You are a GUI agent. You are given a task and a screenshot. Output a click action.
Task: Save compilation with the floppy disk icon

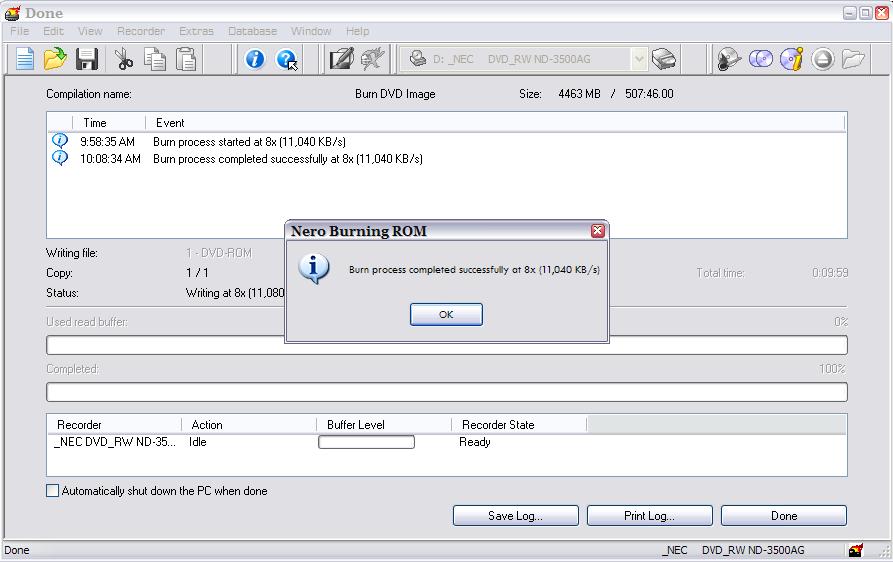pyautogui.click(x=87, y=59)
